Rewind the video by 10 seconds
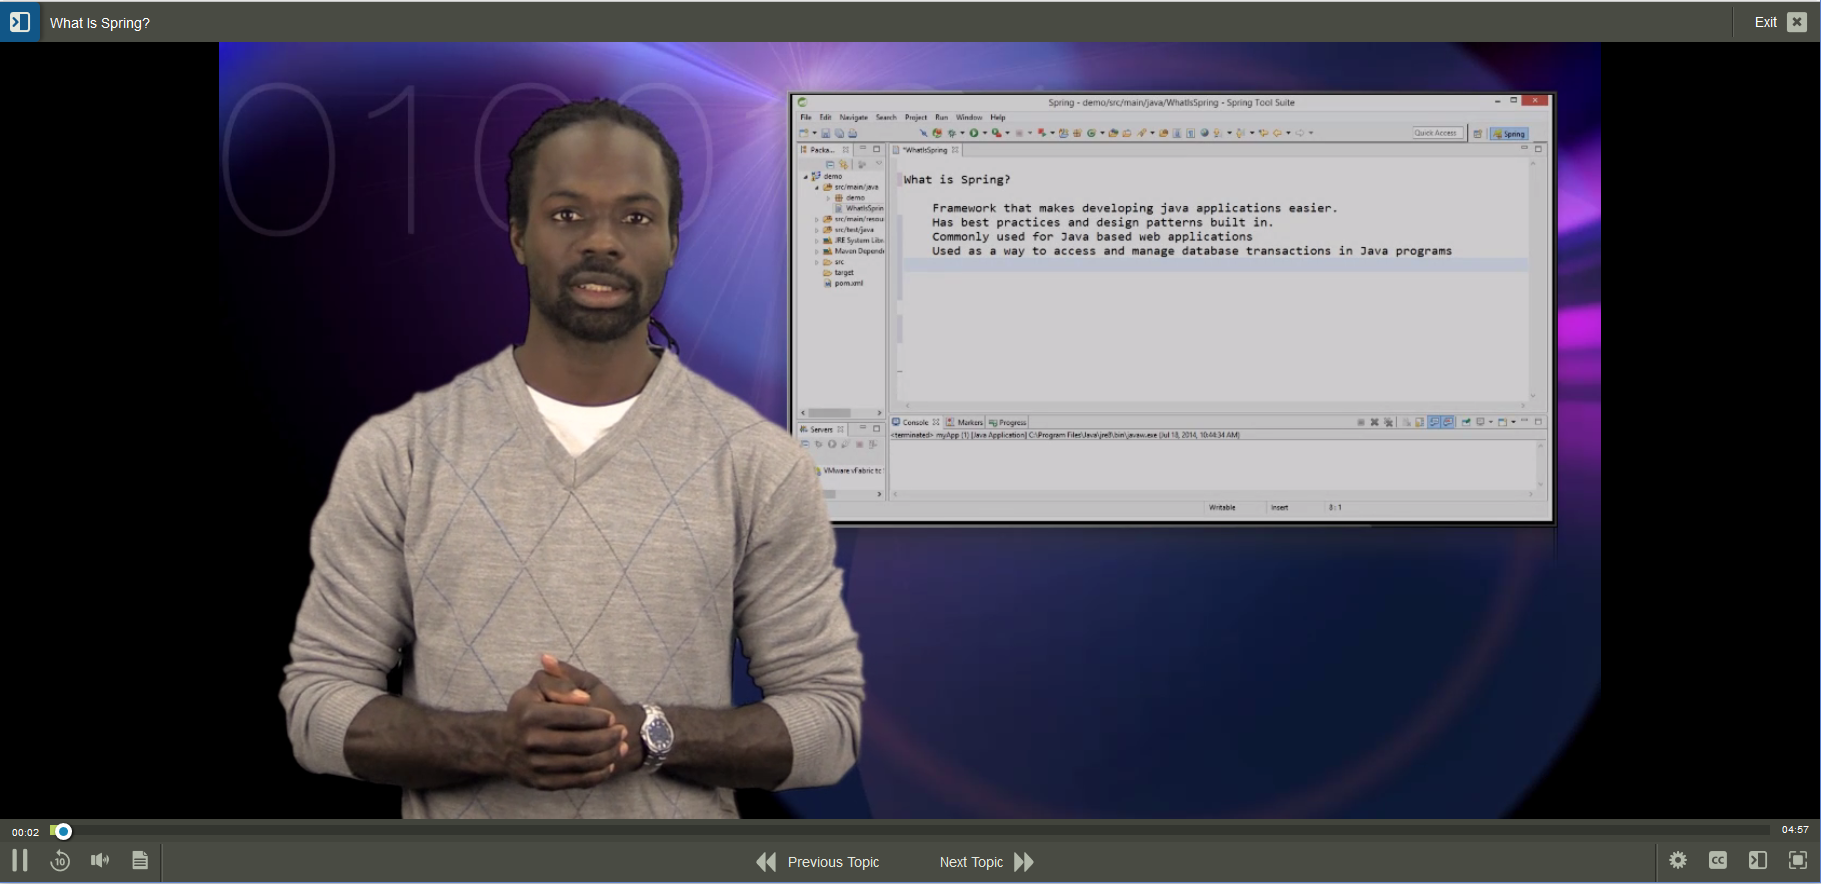1821x884 pixels. coord(60,861)
